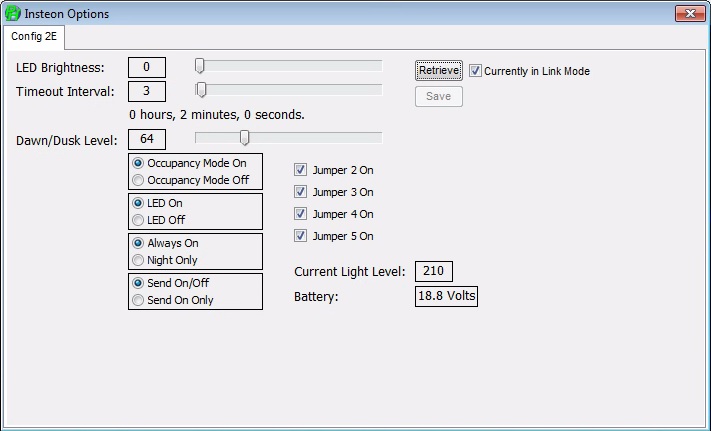Click the Timeout Interval value field
Viewport: 711px width, 431px height.
(147, 92)
